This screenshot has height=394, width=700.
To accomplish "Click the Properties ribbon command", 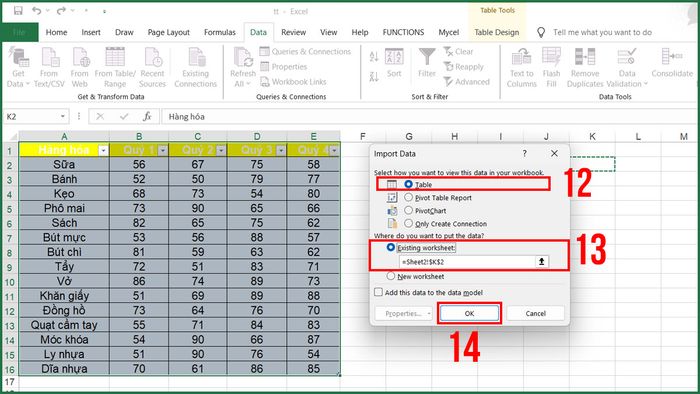I will pos(283,67).
